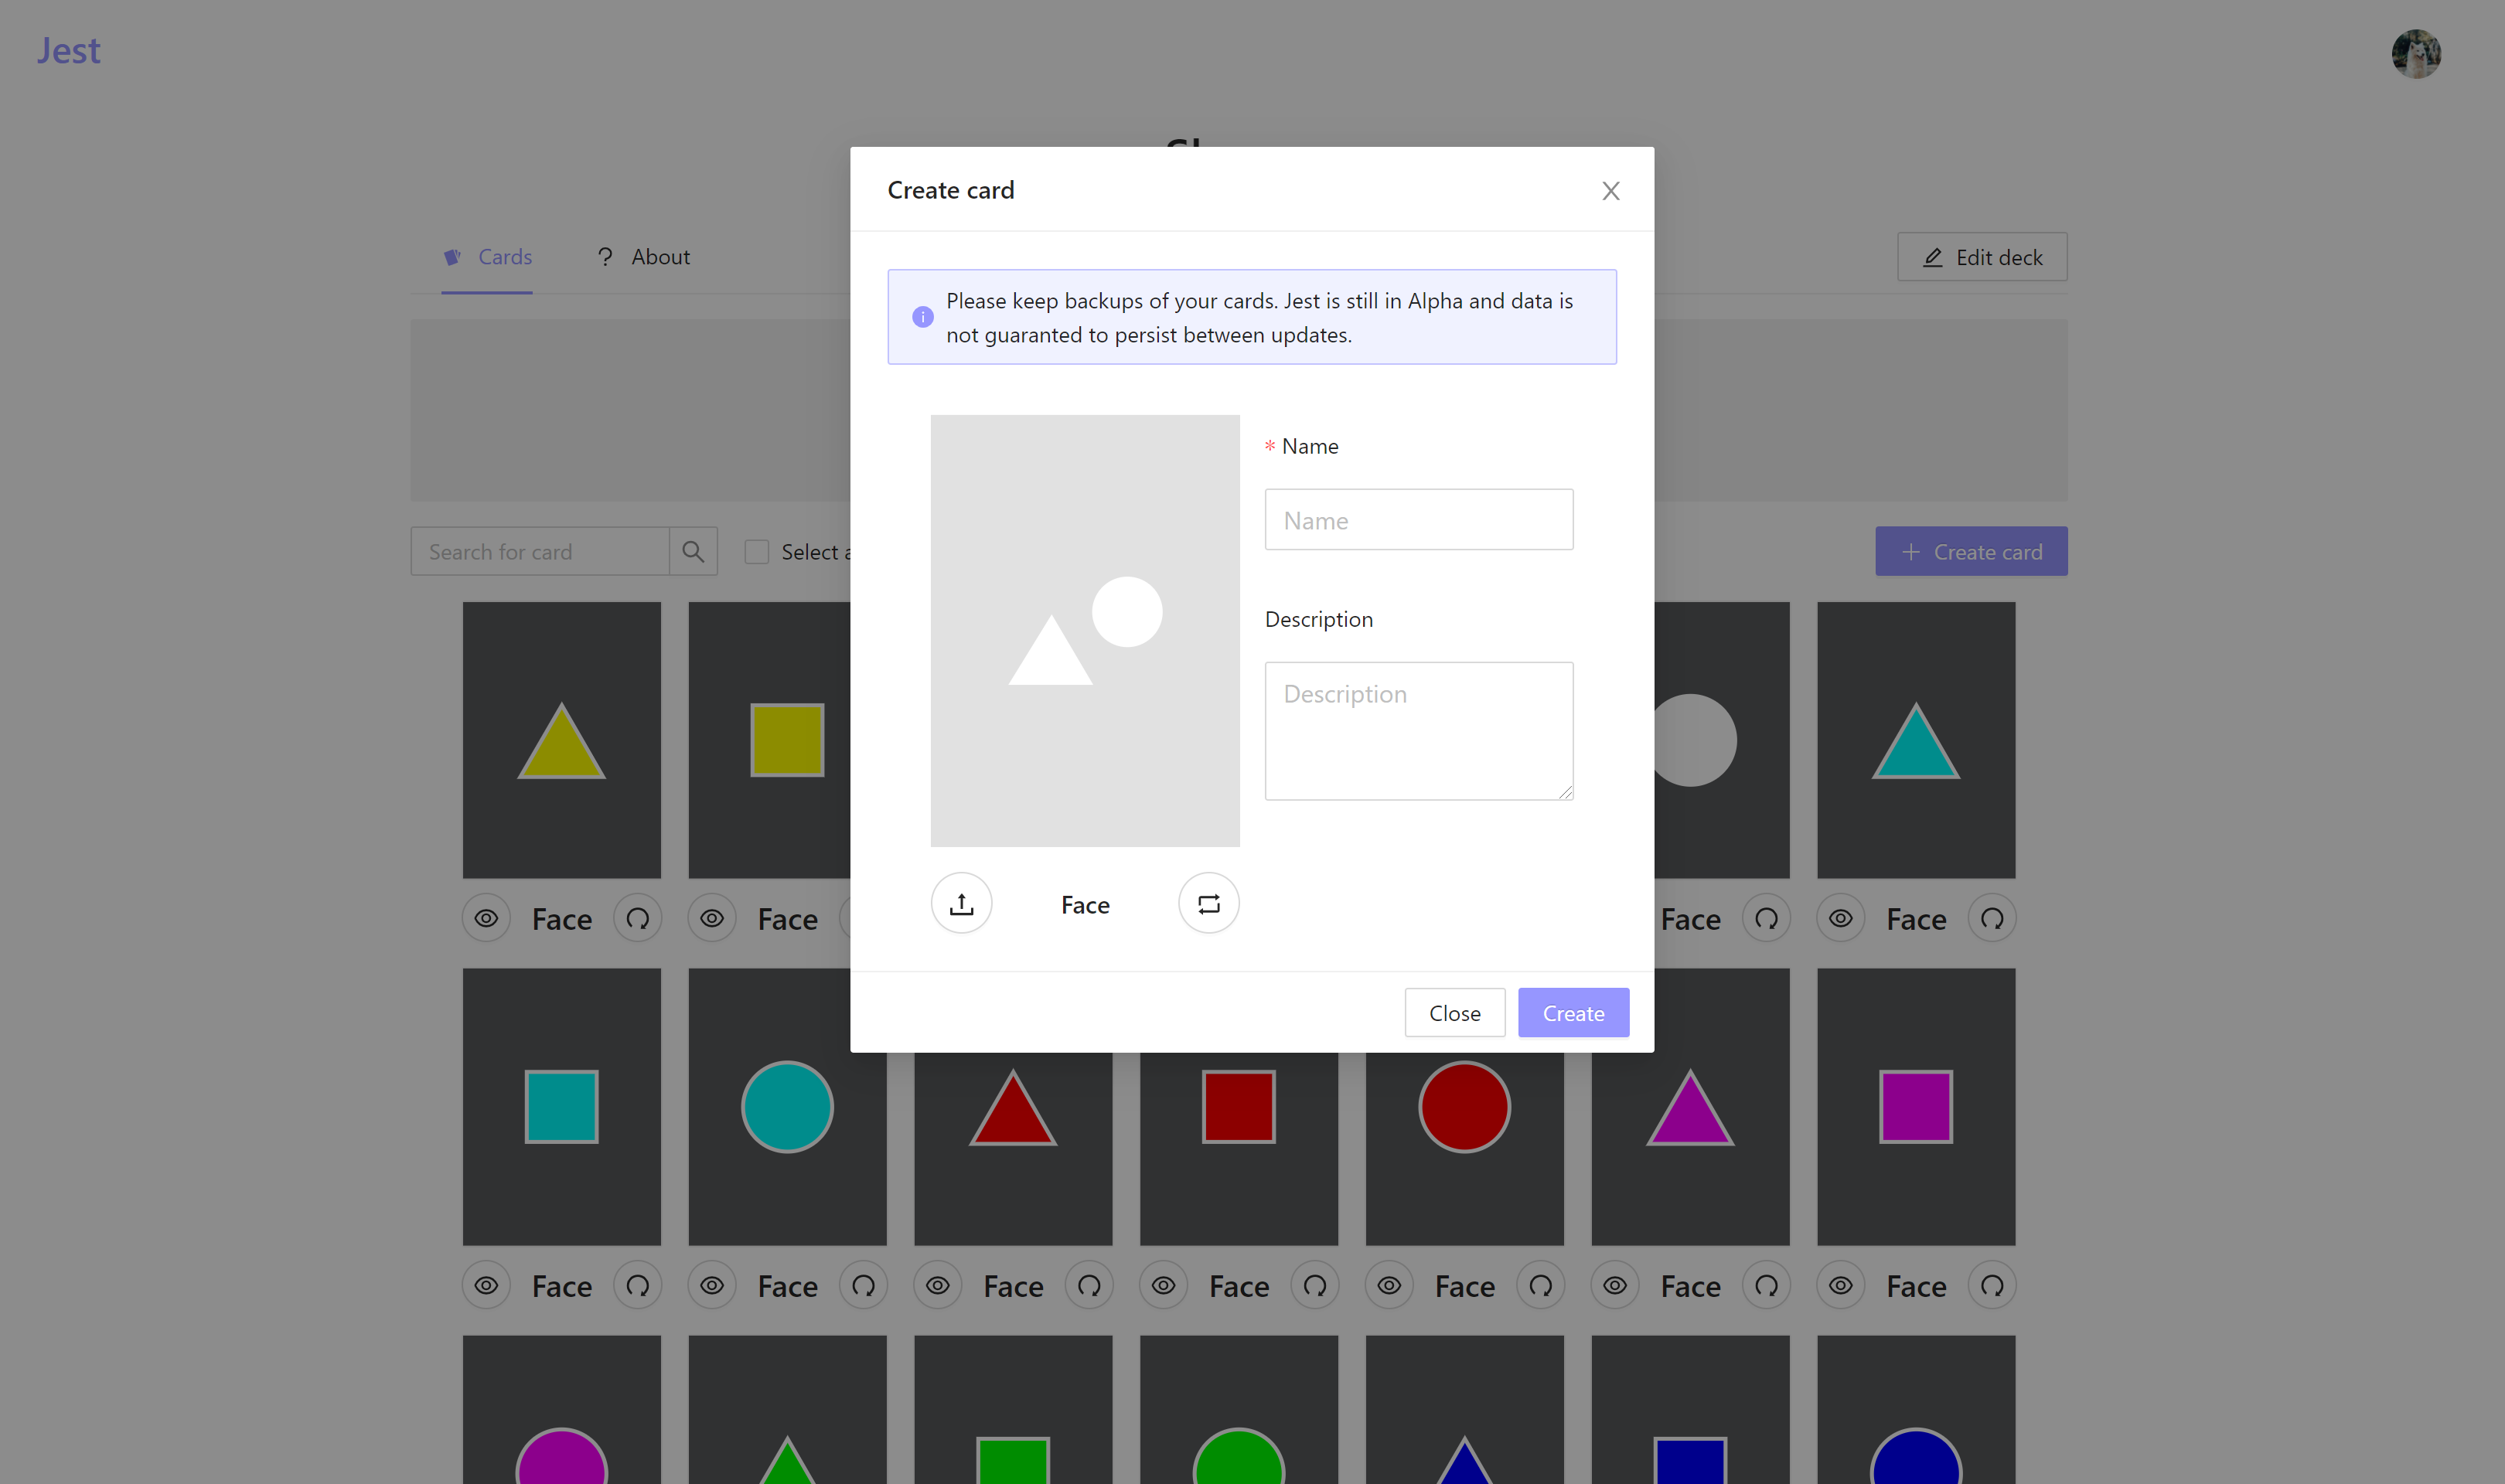Click the Description text area
Viewport: 2505px width, 1484px height.
[1418, 730]
